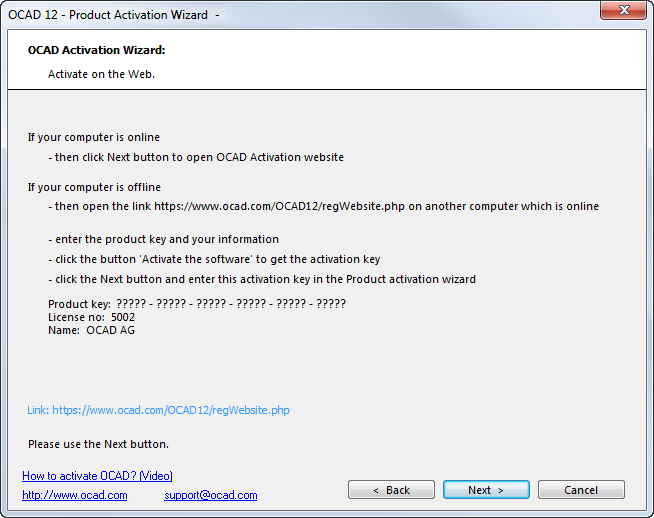
Task: Select the 'License no: 5002' text
Action: tap(91, 317)
